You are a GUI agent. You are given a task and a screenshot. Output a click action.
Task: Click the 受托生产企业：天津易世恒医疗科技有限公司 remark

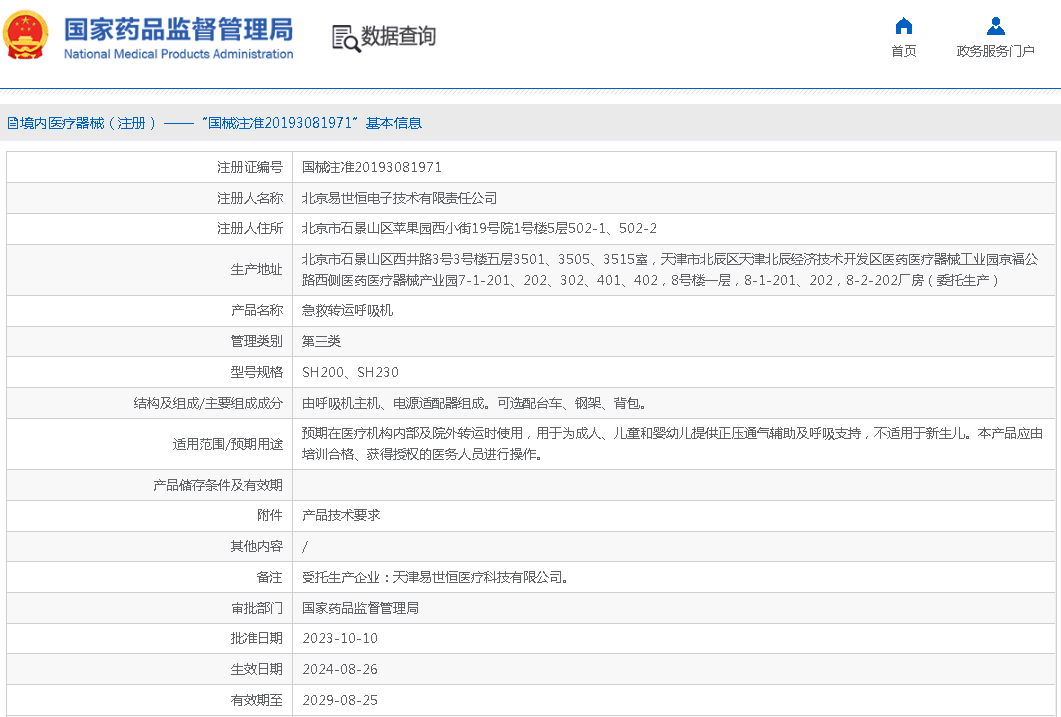pos(435,577)
